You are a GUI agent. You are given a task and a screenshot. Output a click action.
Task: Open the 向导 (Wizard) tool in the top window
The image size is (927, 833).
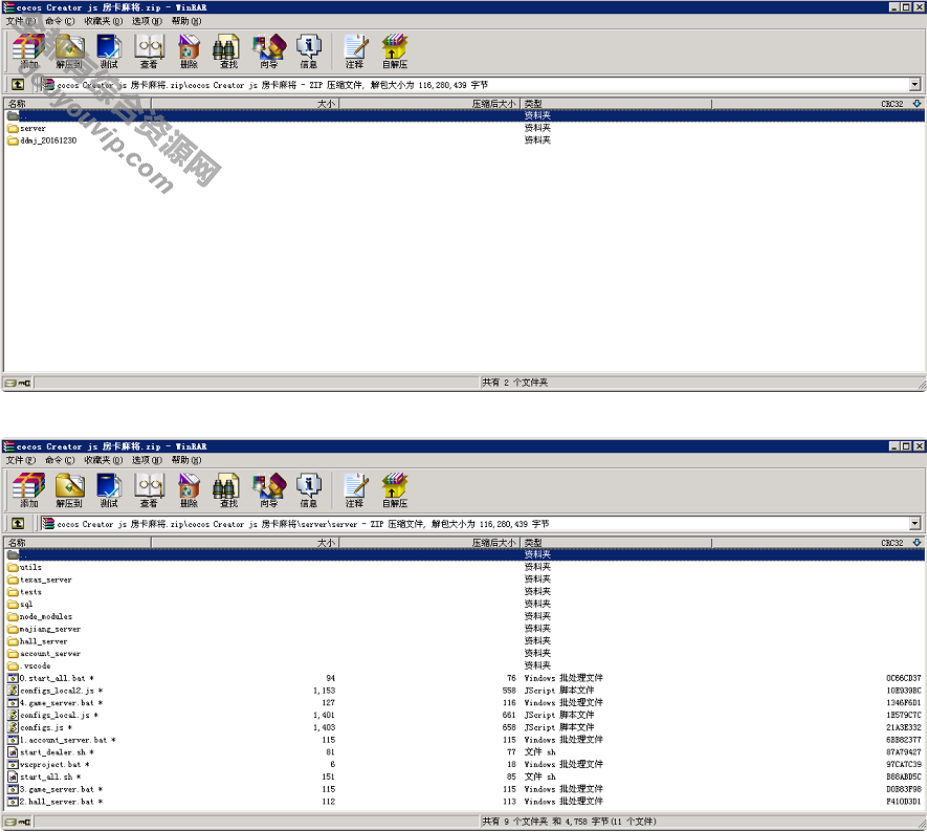coord(268,51)
